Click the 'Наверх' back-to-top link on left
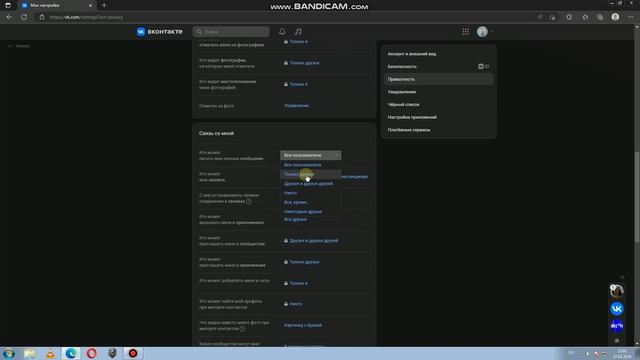The height and width of the screenshot is (360, 640). (x=19, y=46)
